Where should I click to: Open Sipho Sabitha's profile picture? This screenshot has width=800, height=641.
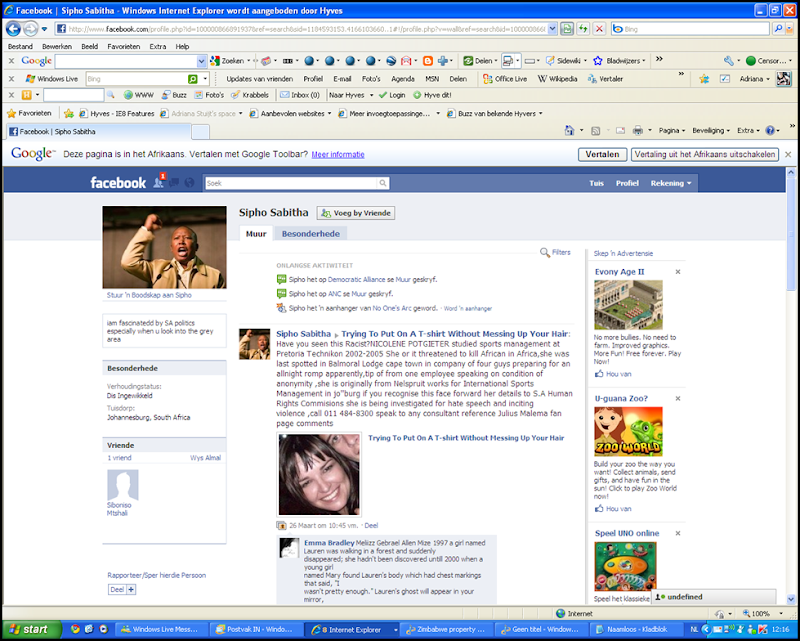click(x=164, y=248)
